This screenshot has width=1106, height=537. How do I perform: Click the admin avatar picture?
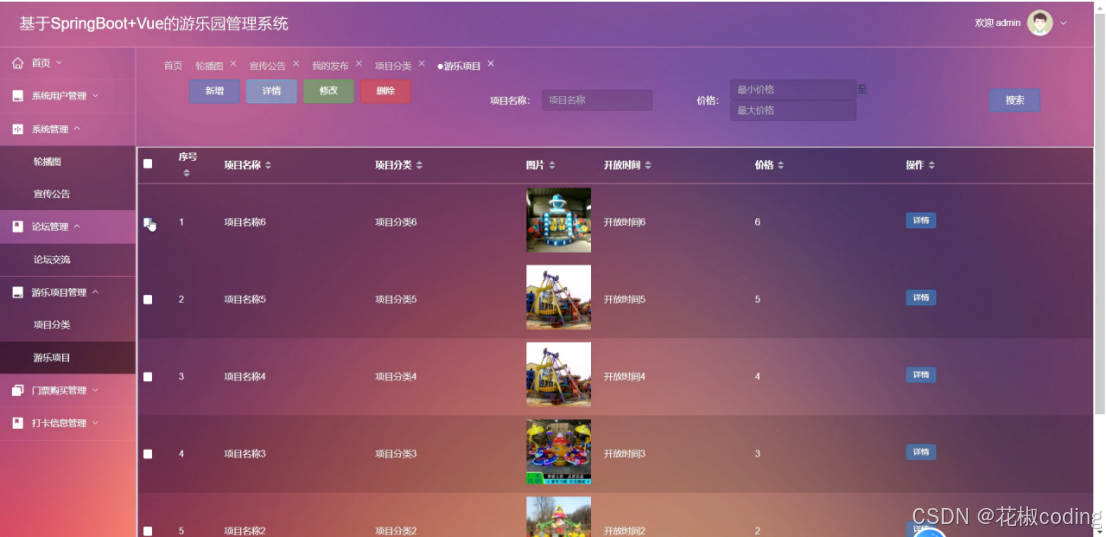[x=1040, y=23]
